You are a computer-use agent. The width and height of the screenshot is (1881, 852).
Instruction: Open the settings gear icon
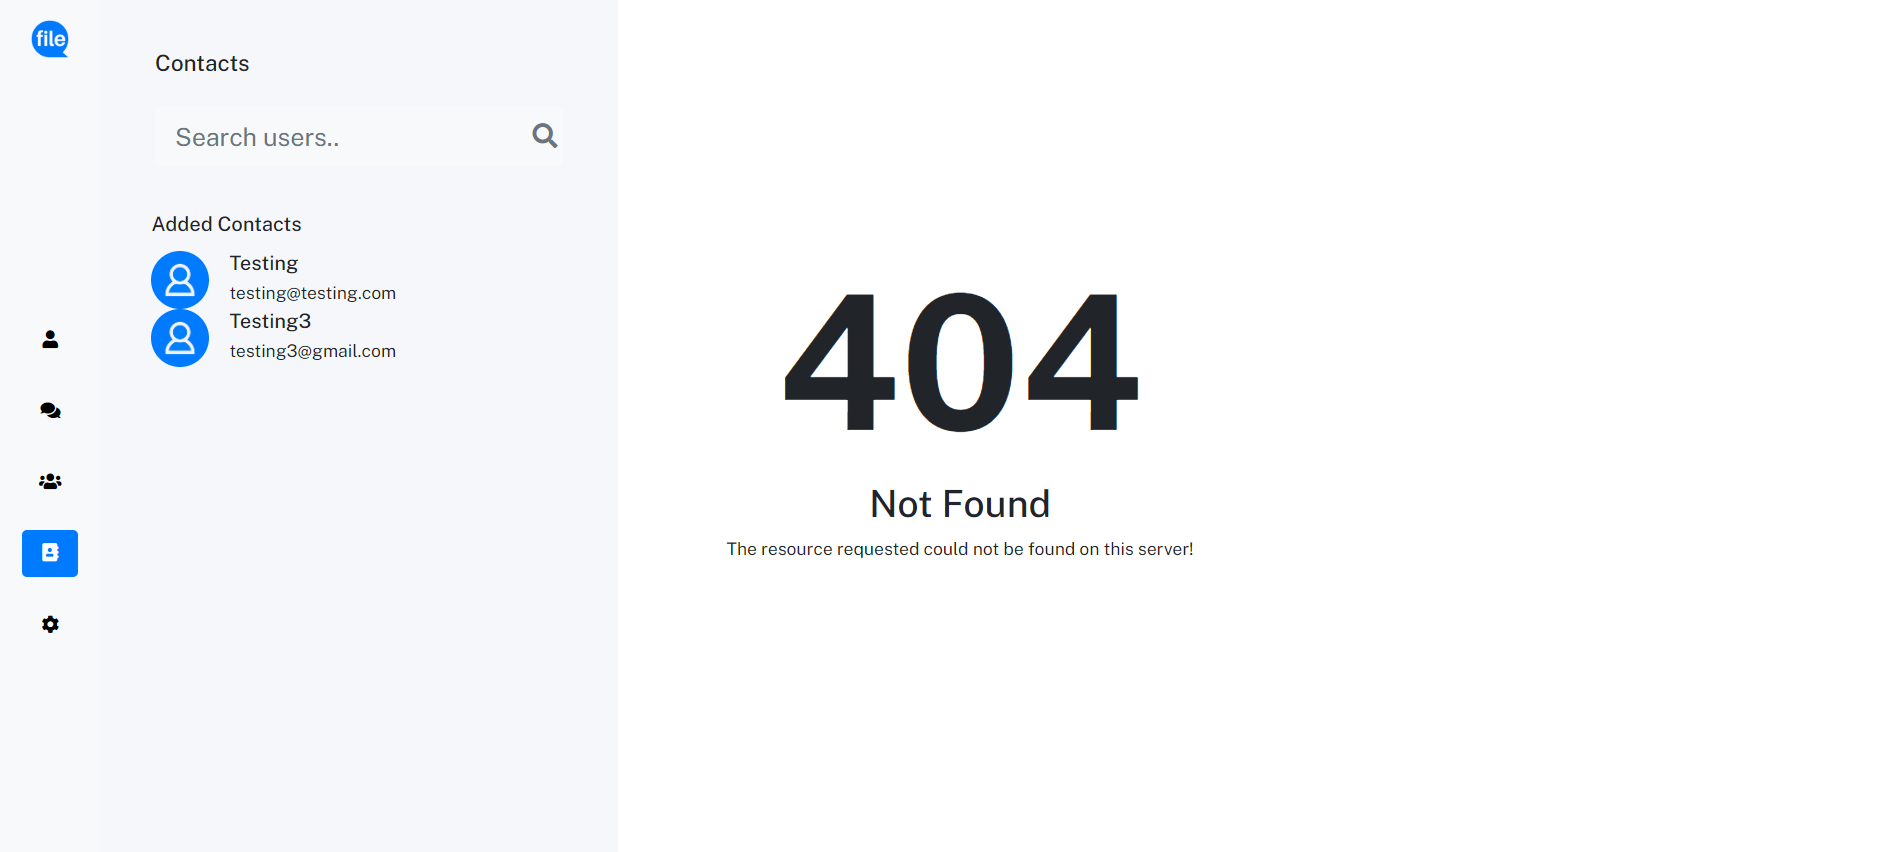[50, 624]
